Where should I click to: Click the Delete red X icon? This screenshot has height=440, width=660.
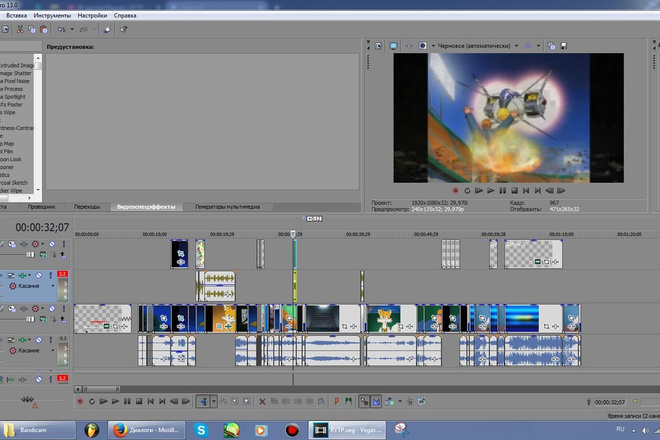(x=262, y=402)
